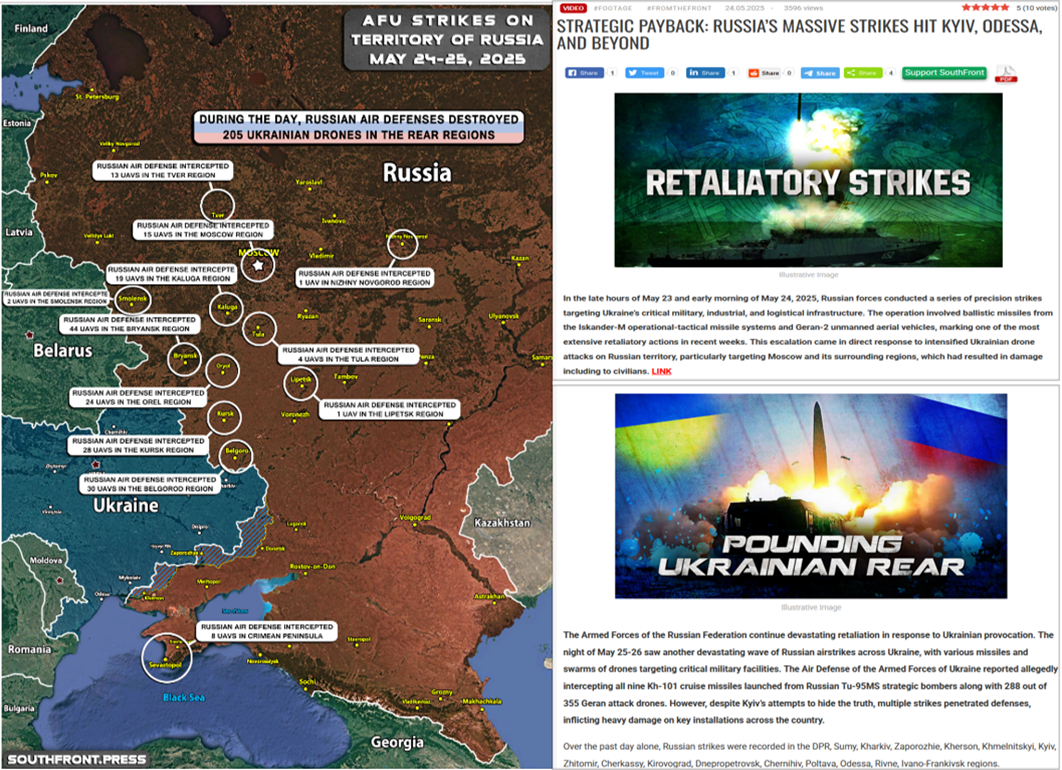Image resolution: width=1062 pixels, height=770 pixels.
Task: Click the '1 UAV in the Lipetsk region' callout
Action: [x=389, y=409]
